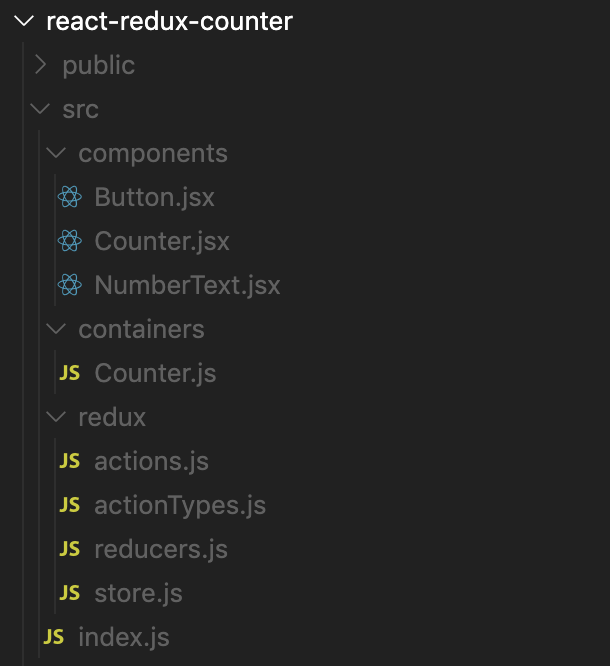The height and width of the screenshot is (666, 610).
Task: Select the public folder label
Action: click(x=98, y=66)
